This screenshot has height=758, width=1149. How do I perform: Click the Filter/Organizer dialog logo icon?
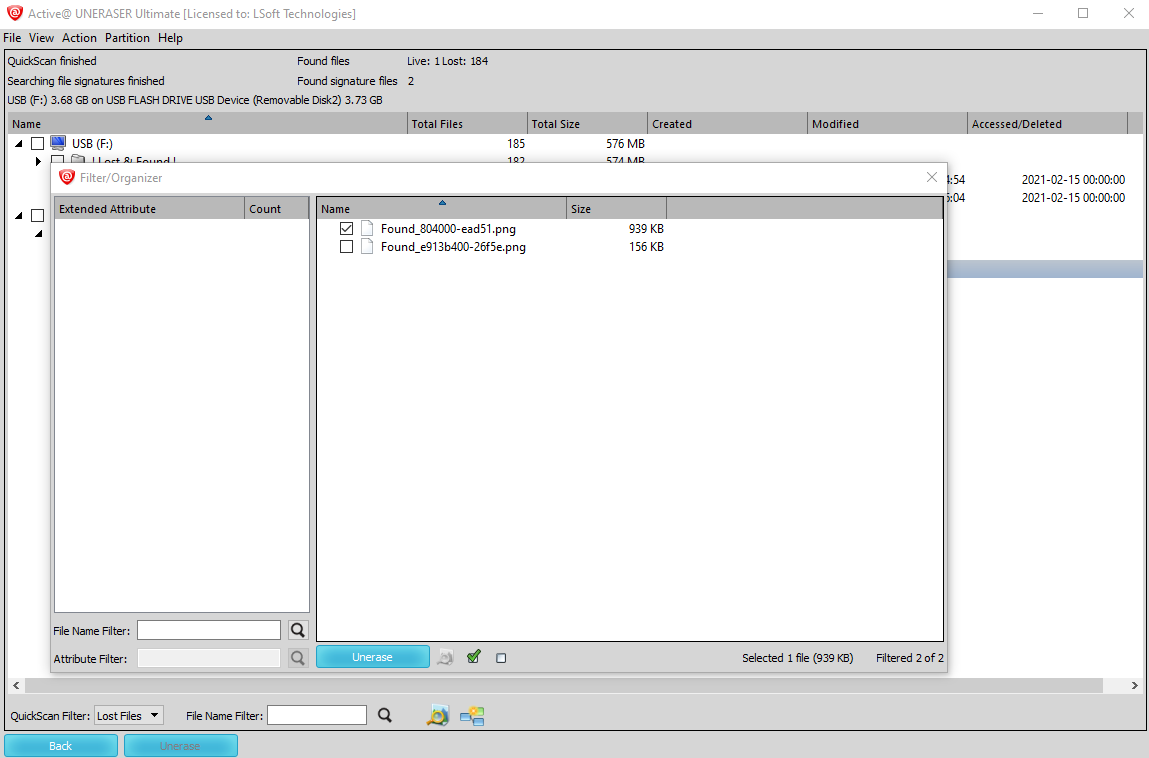click(67, 177)
